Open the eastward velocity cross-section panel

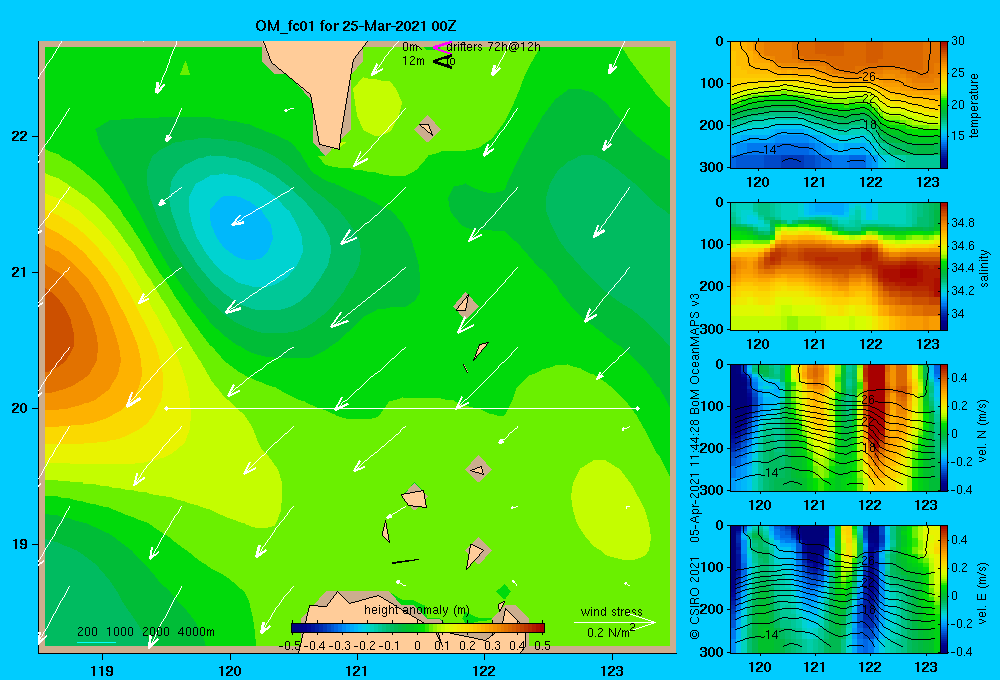(835, 589)
